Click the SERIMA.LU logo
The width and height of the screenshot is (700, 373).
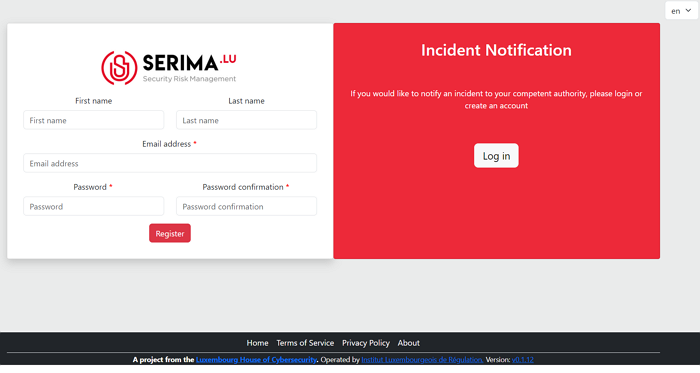pos(169,68)
